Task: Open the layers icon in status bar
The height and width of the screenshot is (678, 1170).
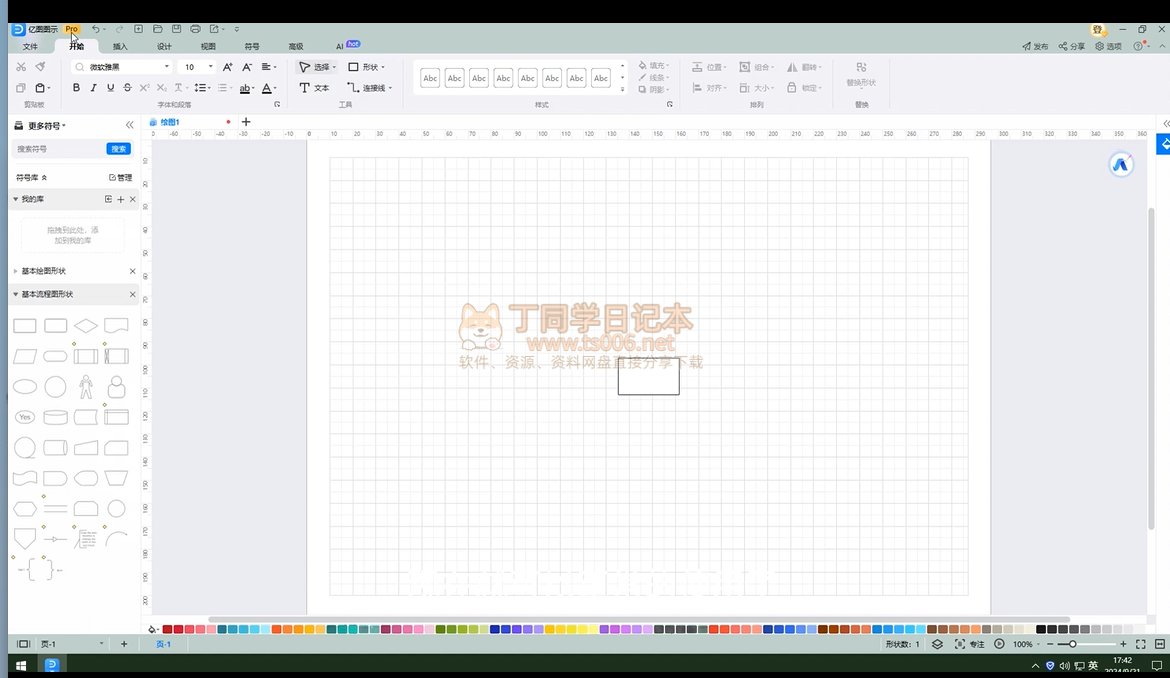Action: coord(937,644)
